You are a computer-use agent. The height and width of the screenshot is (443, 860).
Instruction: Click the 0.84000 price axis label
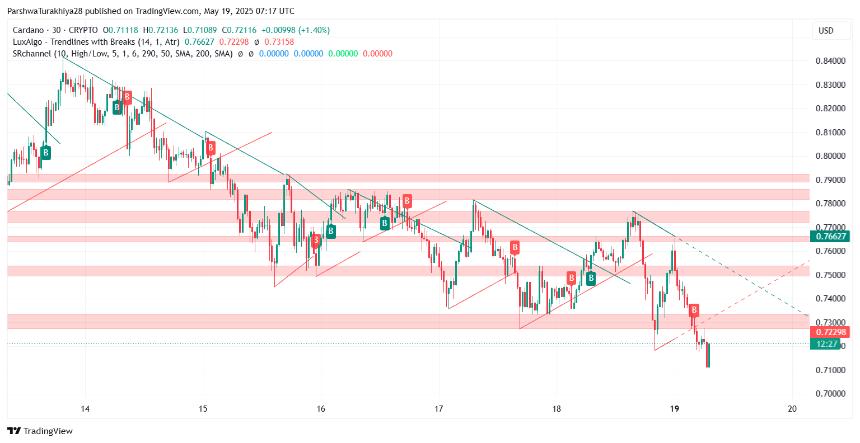830,61
